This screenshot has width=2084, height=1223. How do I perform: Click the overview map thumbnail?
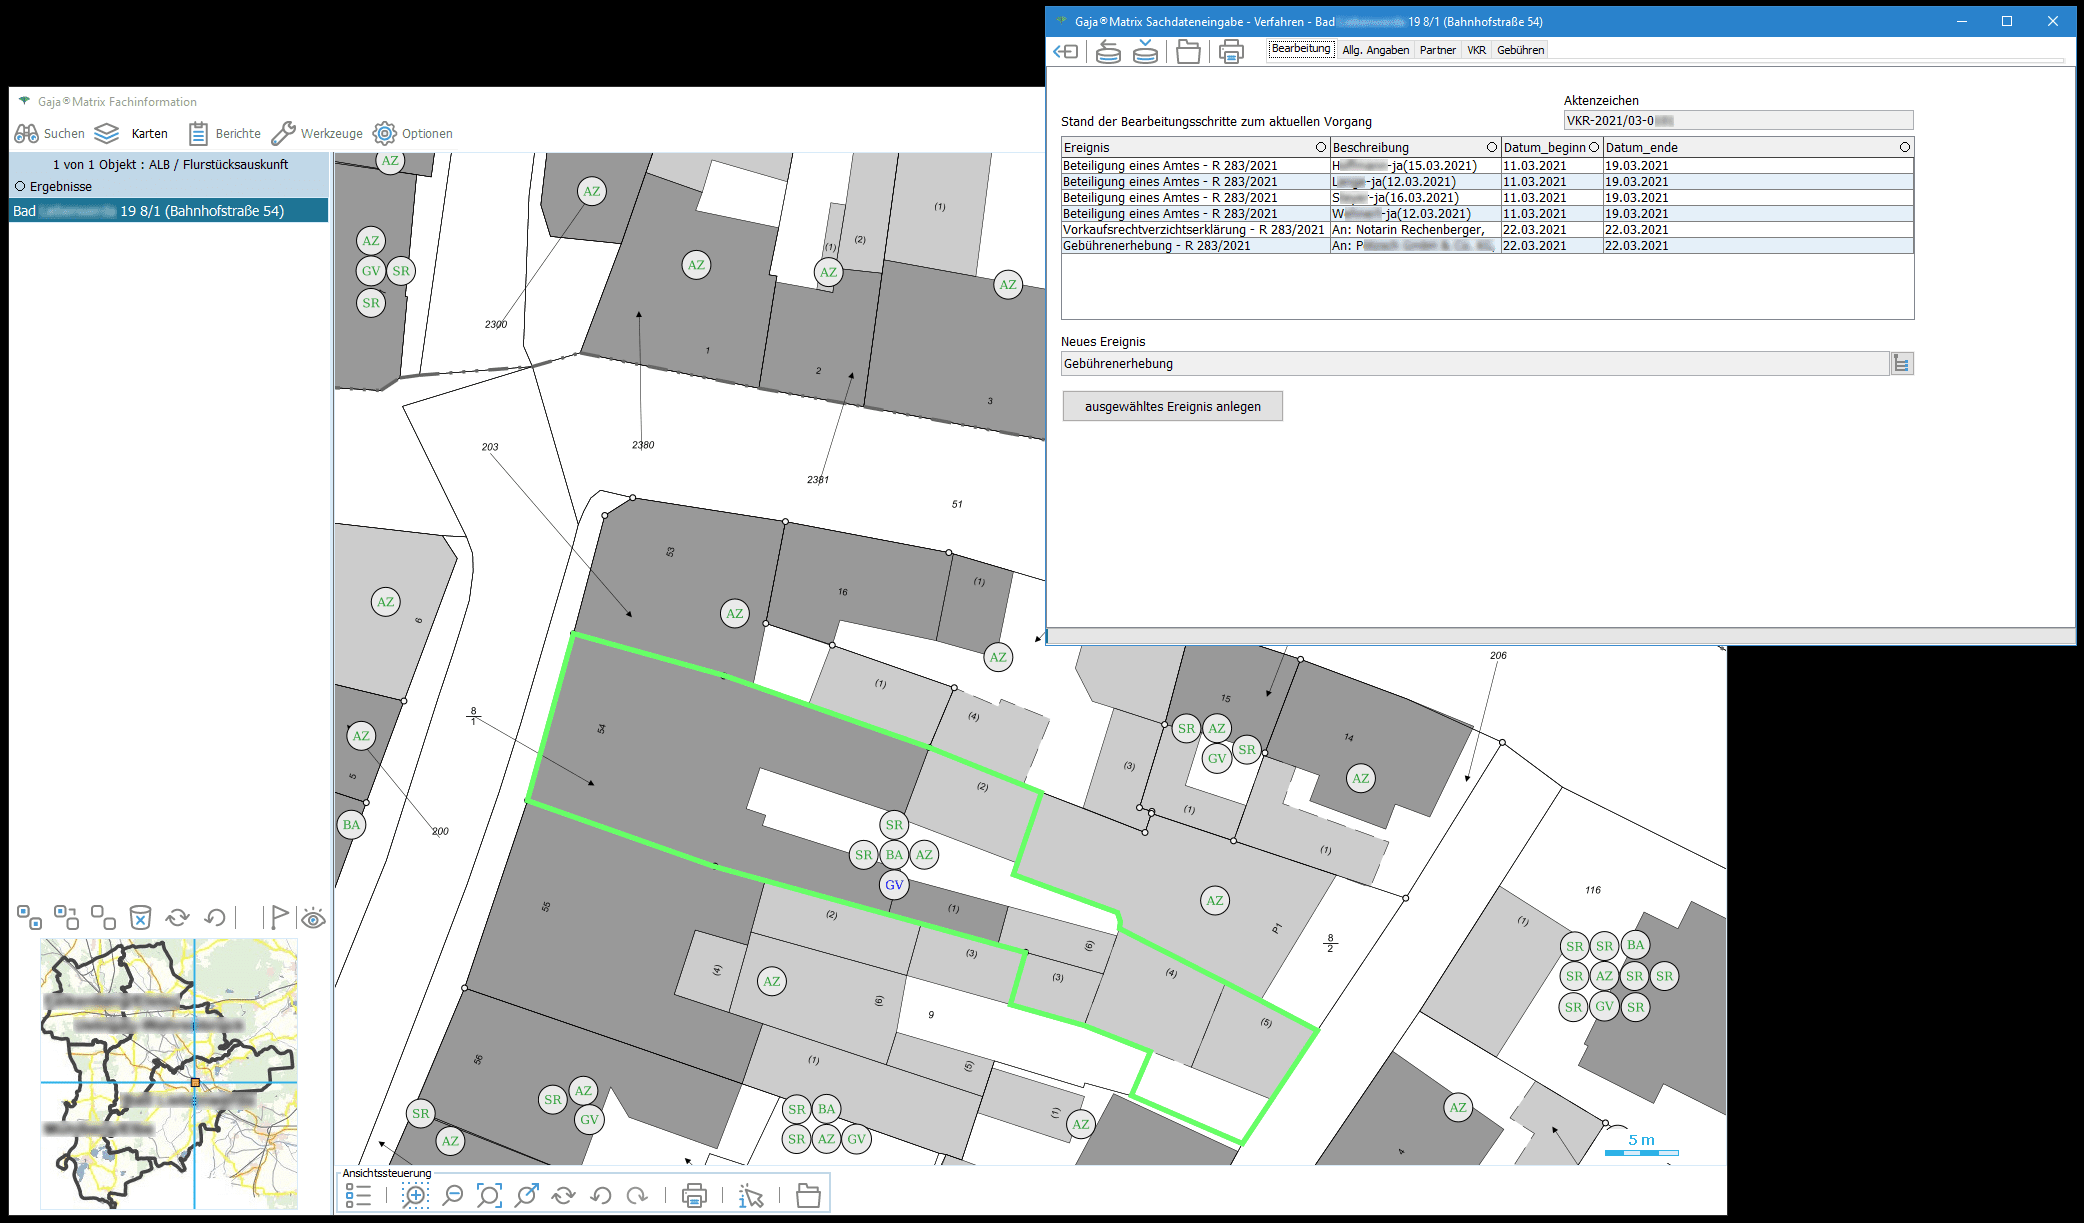coord(169,1073)
